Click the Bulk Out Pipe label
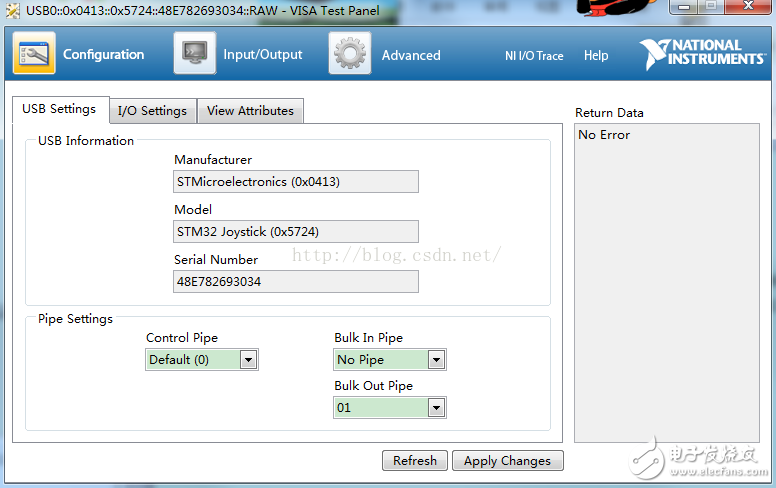 (x=373, y=386)
